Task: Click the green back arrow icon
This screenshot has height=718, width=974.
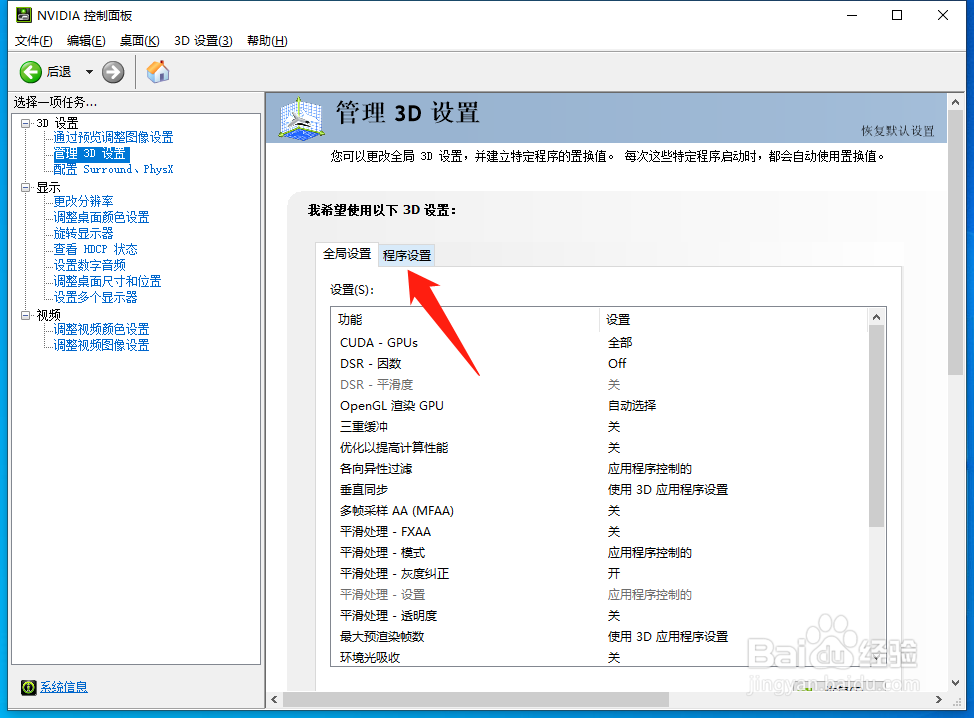Action: 30,72
